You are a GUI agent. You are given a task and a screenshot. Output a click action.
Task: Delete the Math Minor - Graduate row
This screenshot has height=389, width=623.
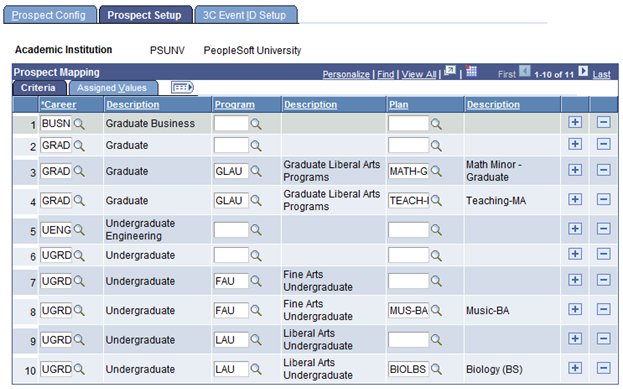tap(604, 170)
